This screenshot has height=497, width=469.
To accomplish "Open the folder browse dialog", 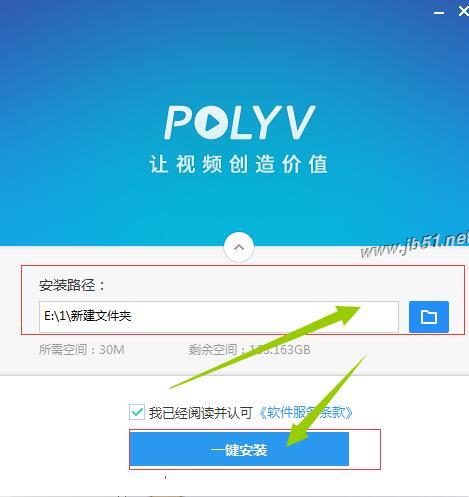I will pos(429,317).
